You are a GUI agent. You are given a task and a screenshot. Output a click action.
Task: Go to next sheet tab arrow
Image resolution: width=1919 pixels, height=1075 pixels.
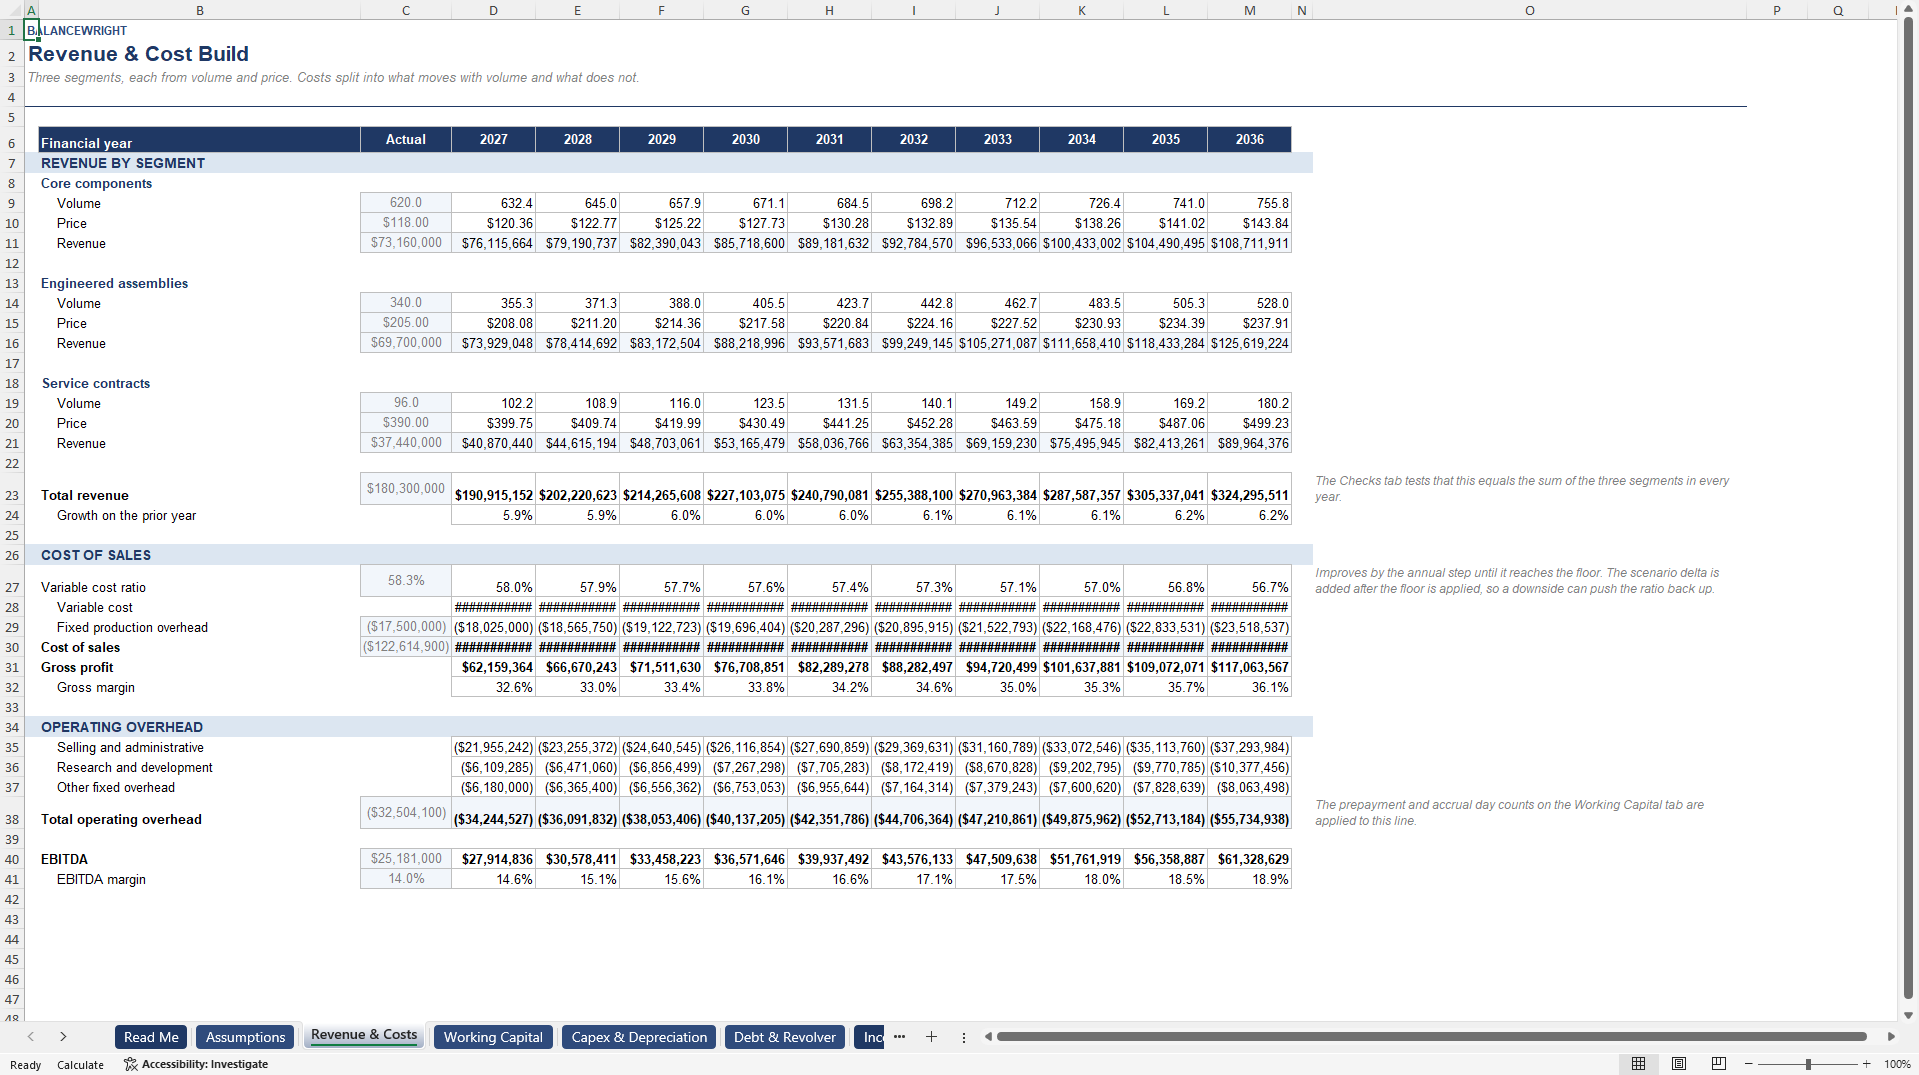pyautogui.click(x=63, y=1037)
